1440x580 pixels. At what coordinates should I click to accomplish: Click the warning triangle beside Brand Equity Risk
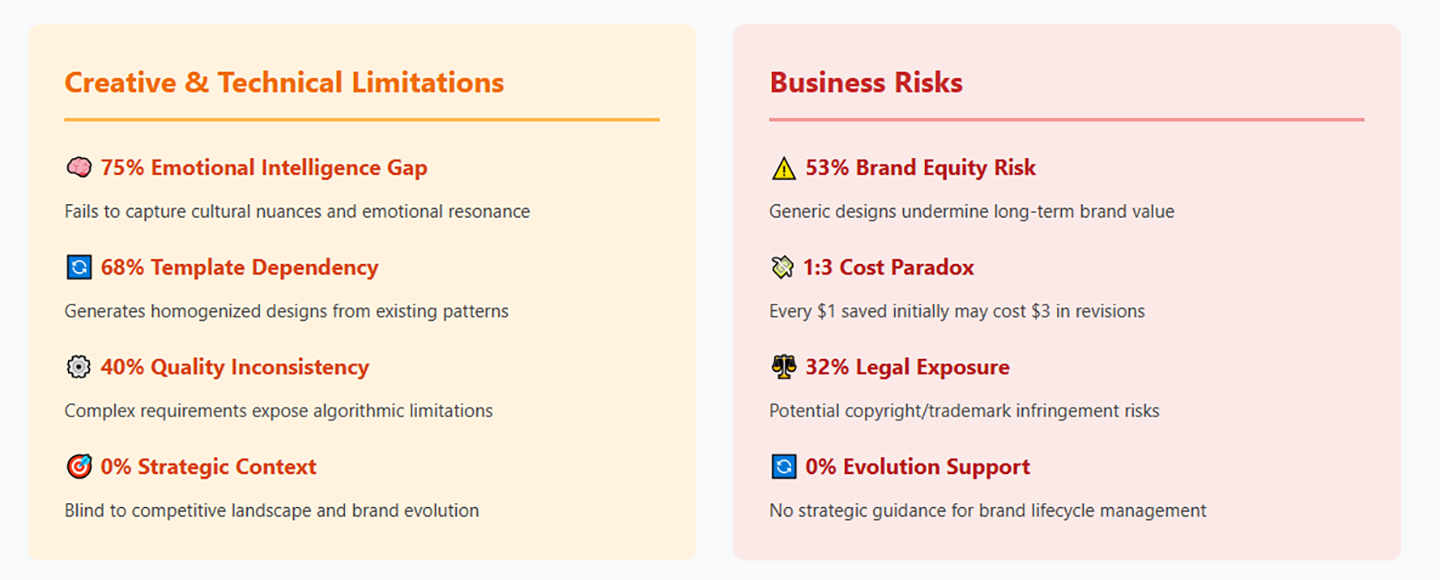click(784, 168)
